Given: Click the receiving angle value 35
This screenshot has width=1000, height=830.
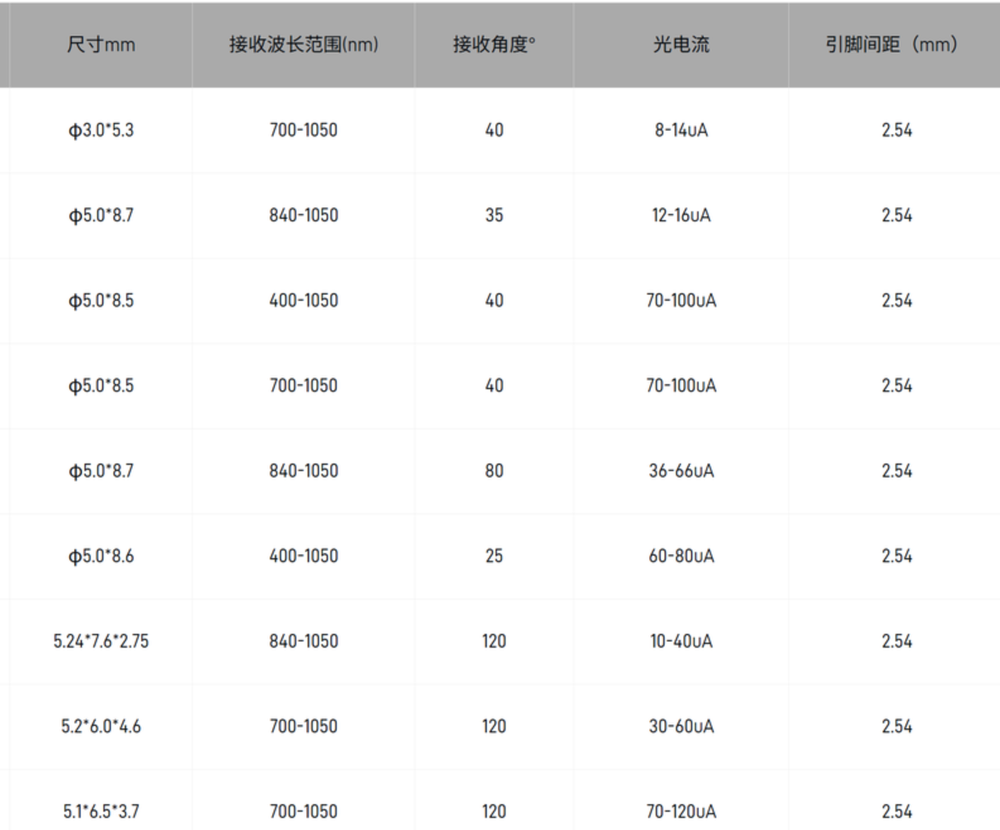Looking at the screenshot, I should click(x=494, y=215).
